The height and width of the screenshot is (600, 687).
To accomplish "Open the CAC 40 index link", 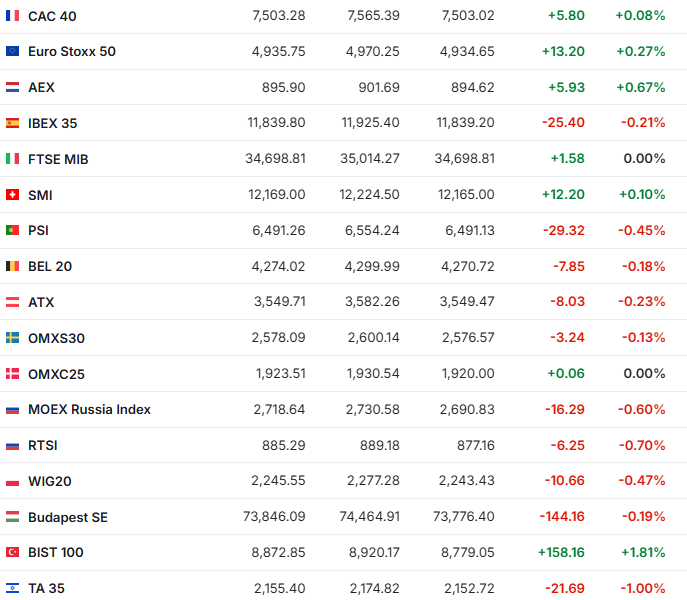I will 52,16.
